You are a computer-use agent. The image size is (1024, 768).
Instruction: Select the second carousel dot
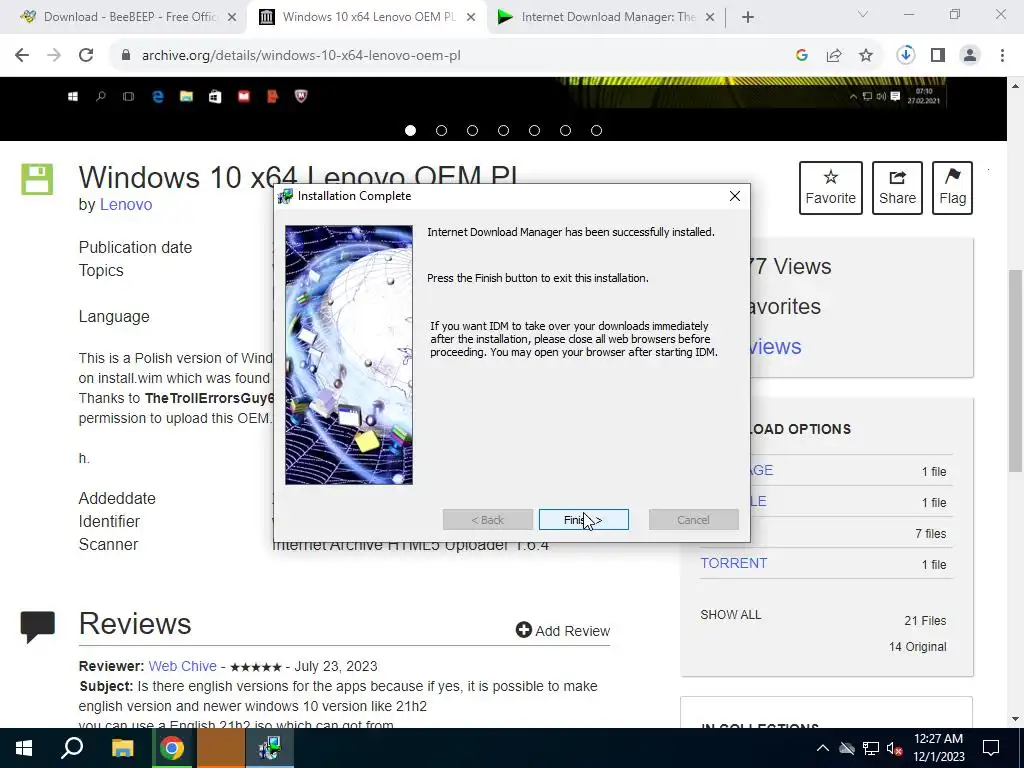(441, 131)
